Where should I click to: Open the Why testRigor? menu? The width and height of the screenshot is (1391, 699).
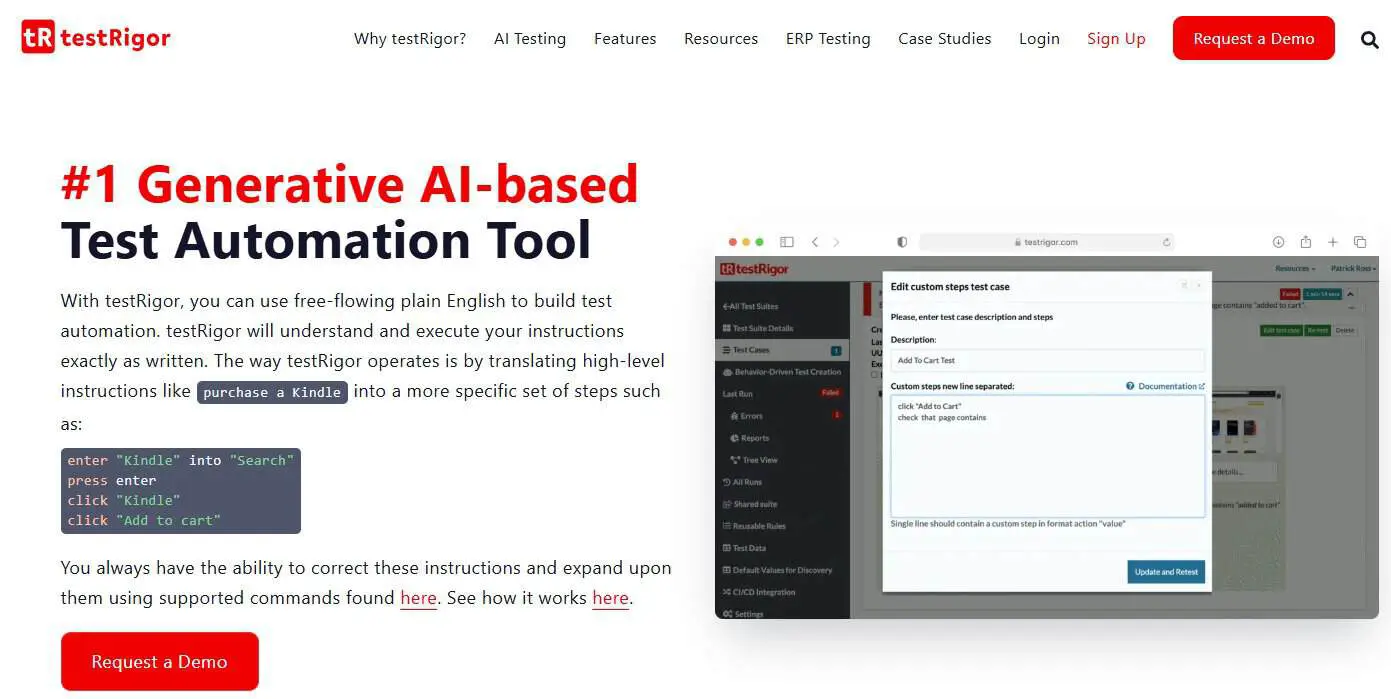[x=410, y=39]
